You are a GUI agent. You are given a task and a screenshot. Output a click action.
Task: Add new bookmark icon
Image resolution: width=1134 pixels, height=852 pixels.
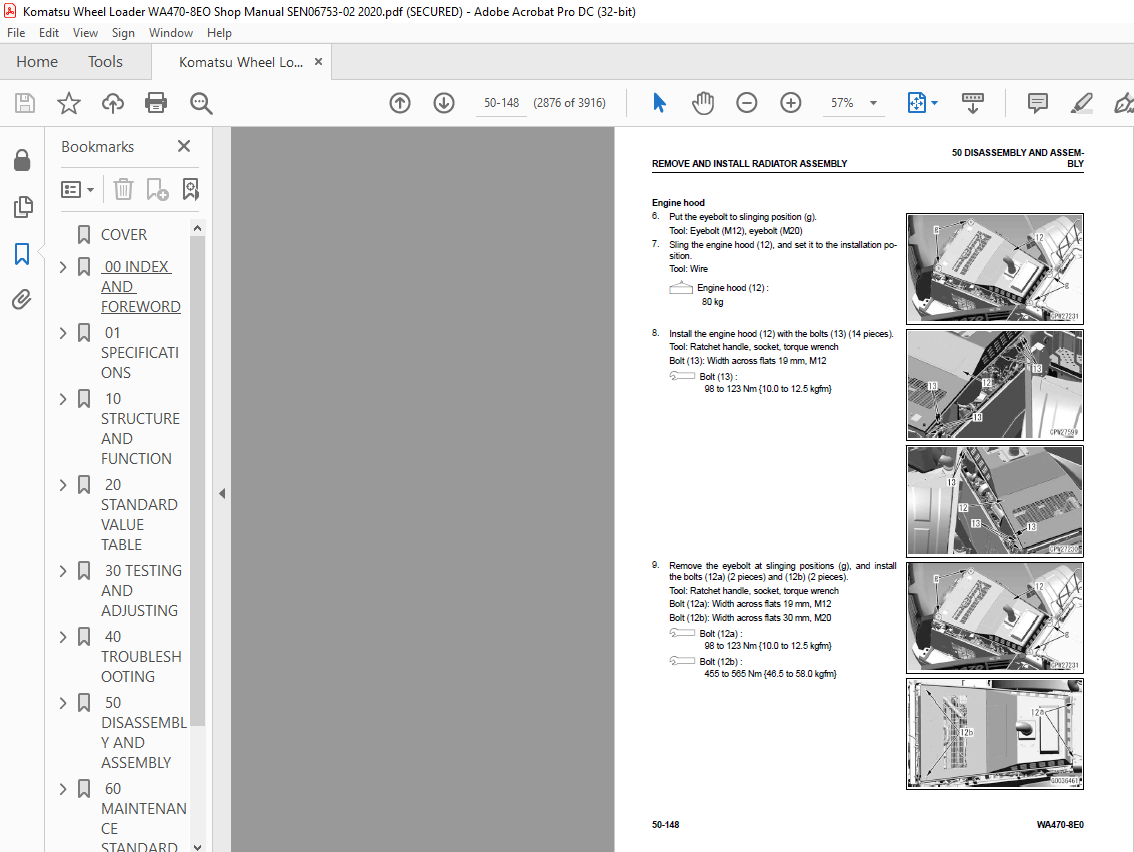click(157, 189)
